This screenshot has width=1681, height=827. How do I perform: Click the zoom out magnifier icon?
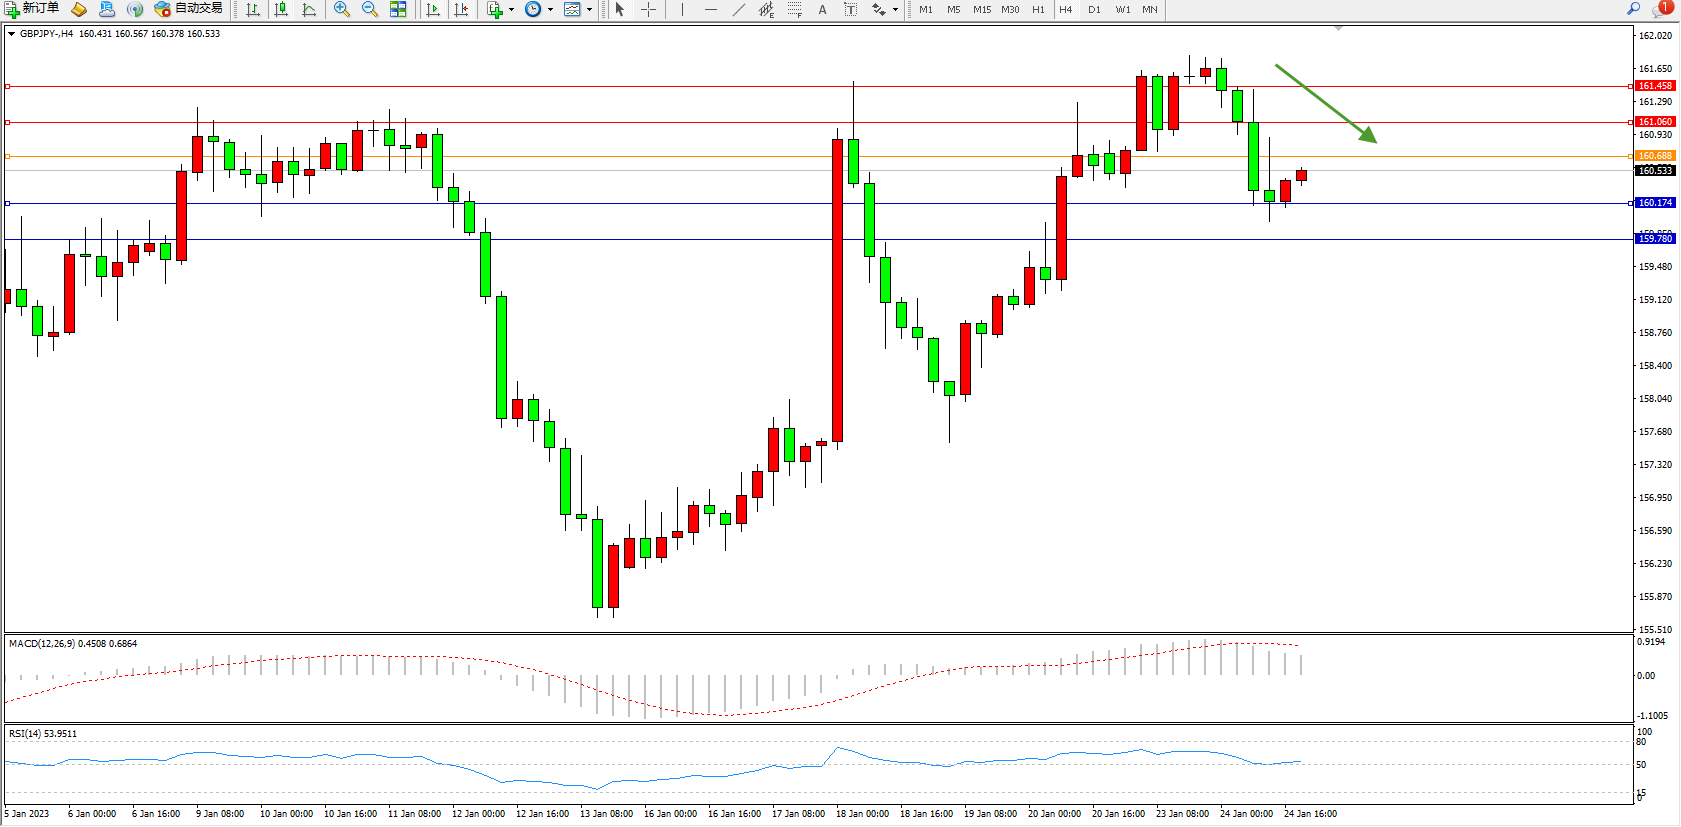(x=370, y=9)
